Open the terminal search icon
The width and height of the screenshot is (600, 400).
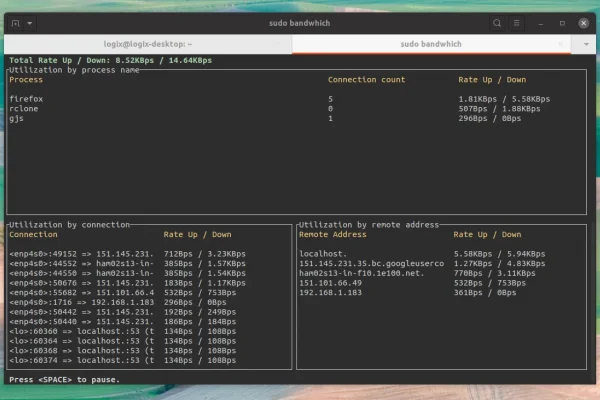pos(497,23)
